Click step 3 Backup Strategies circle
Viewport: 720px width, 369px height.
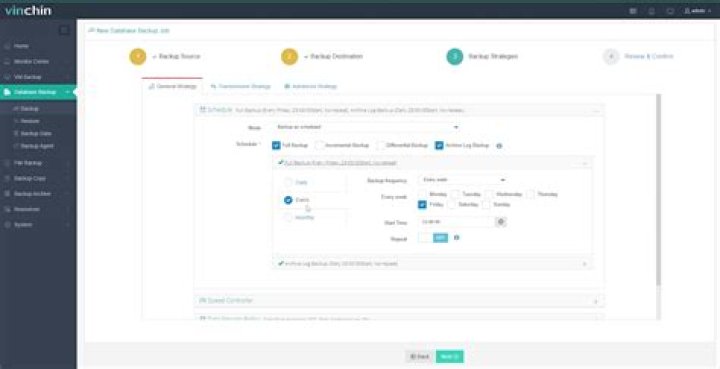(x=455, y=56)
